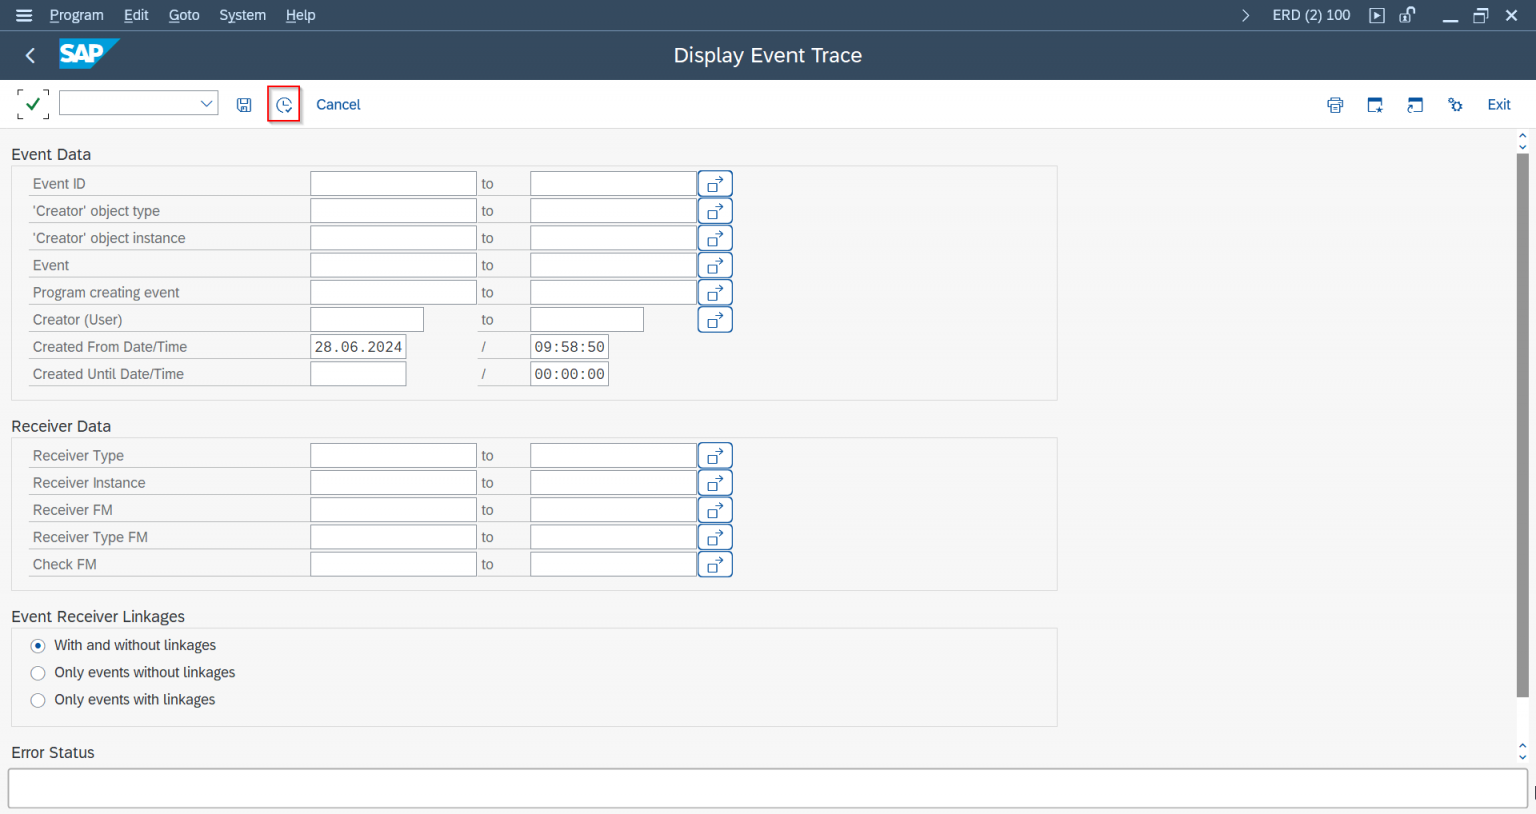Click the Print icon in toolbar
The width and height of the screenshot is (1536, 814).
coord(1335,105)
